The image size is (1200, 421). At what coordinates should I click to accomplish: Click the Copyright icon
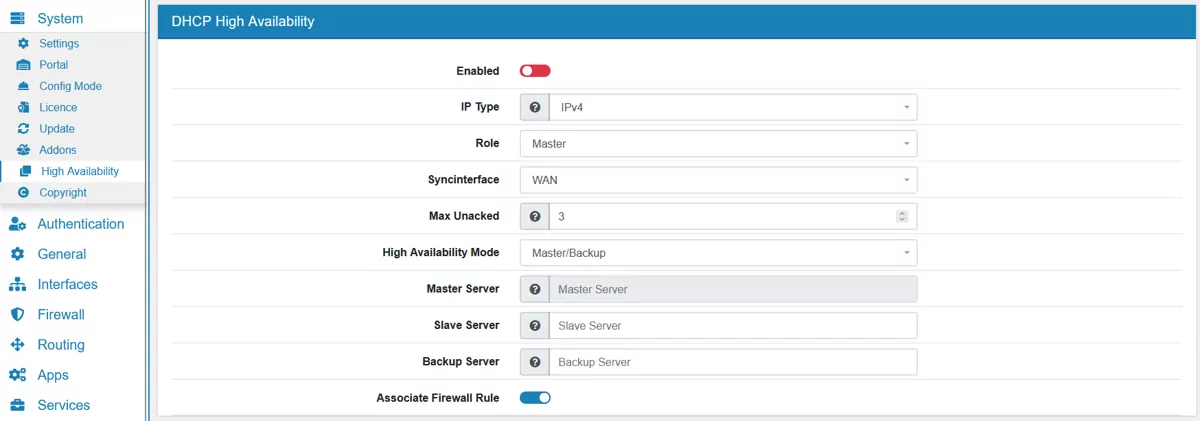(x=24, y=192)
